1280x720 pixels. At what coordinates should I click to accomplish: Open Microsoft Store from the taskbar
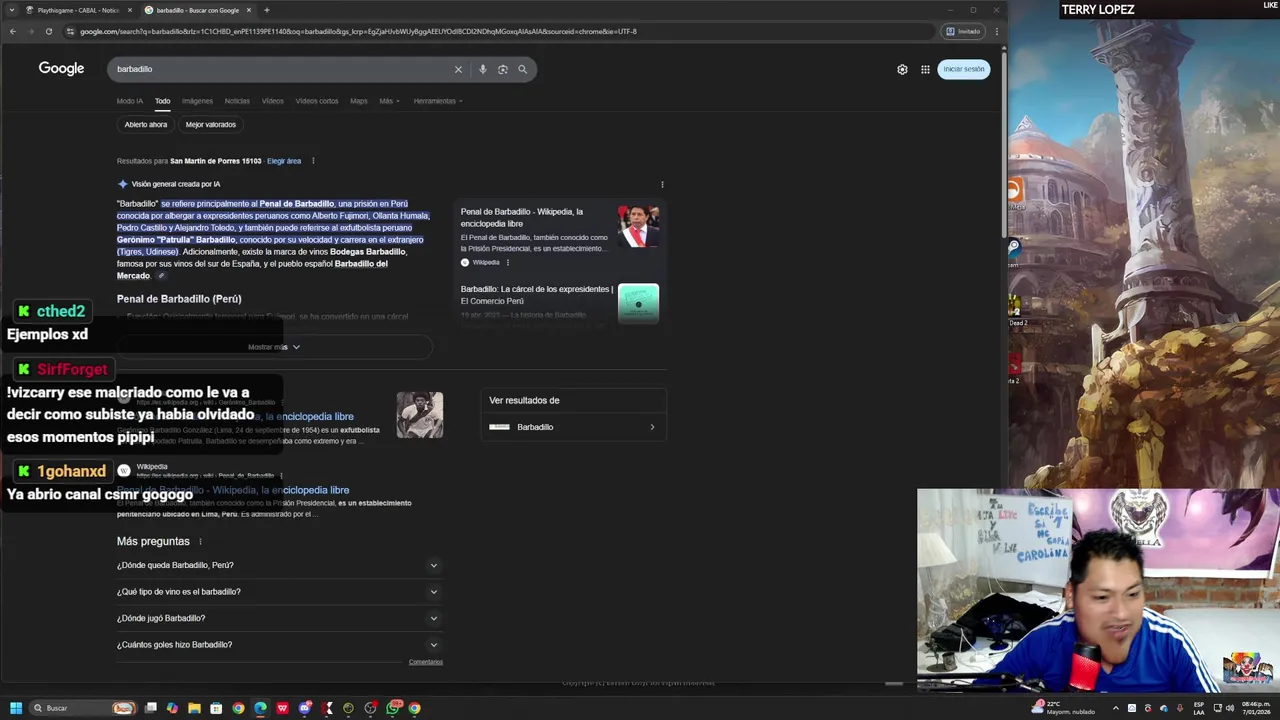(x=216, y=708)
